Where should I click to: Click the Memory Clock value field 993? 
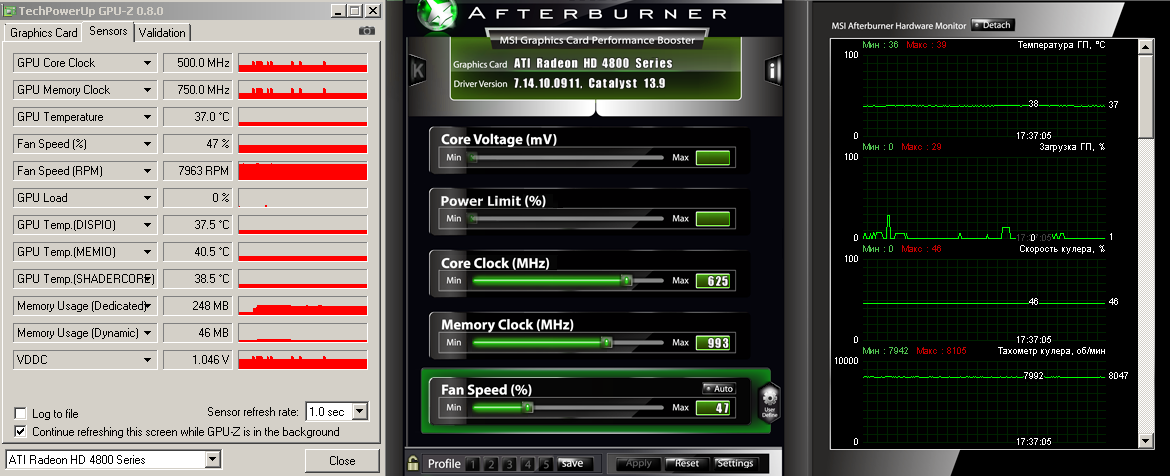[713, 343]
